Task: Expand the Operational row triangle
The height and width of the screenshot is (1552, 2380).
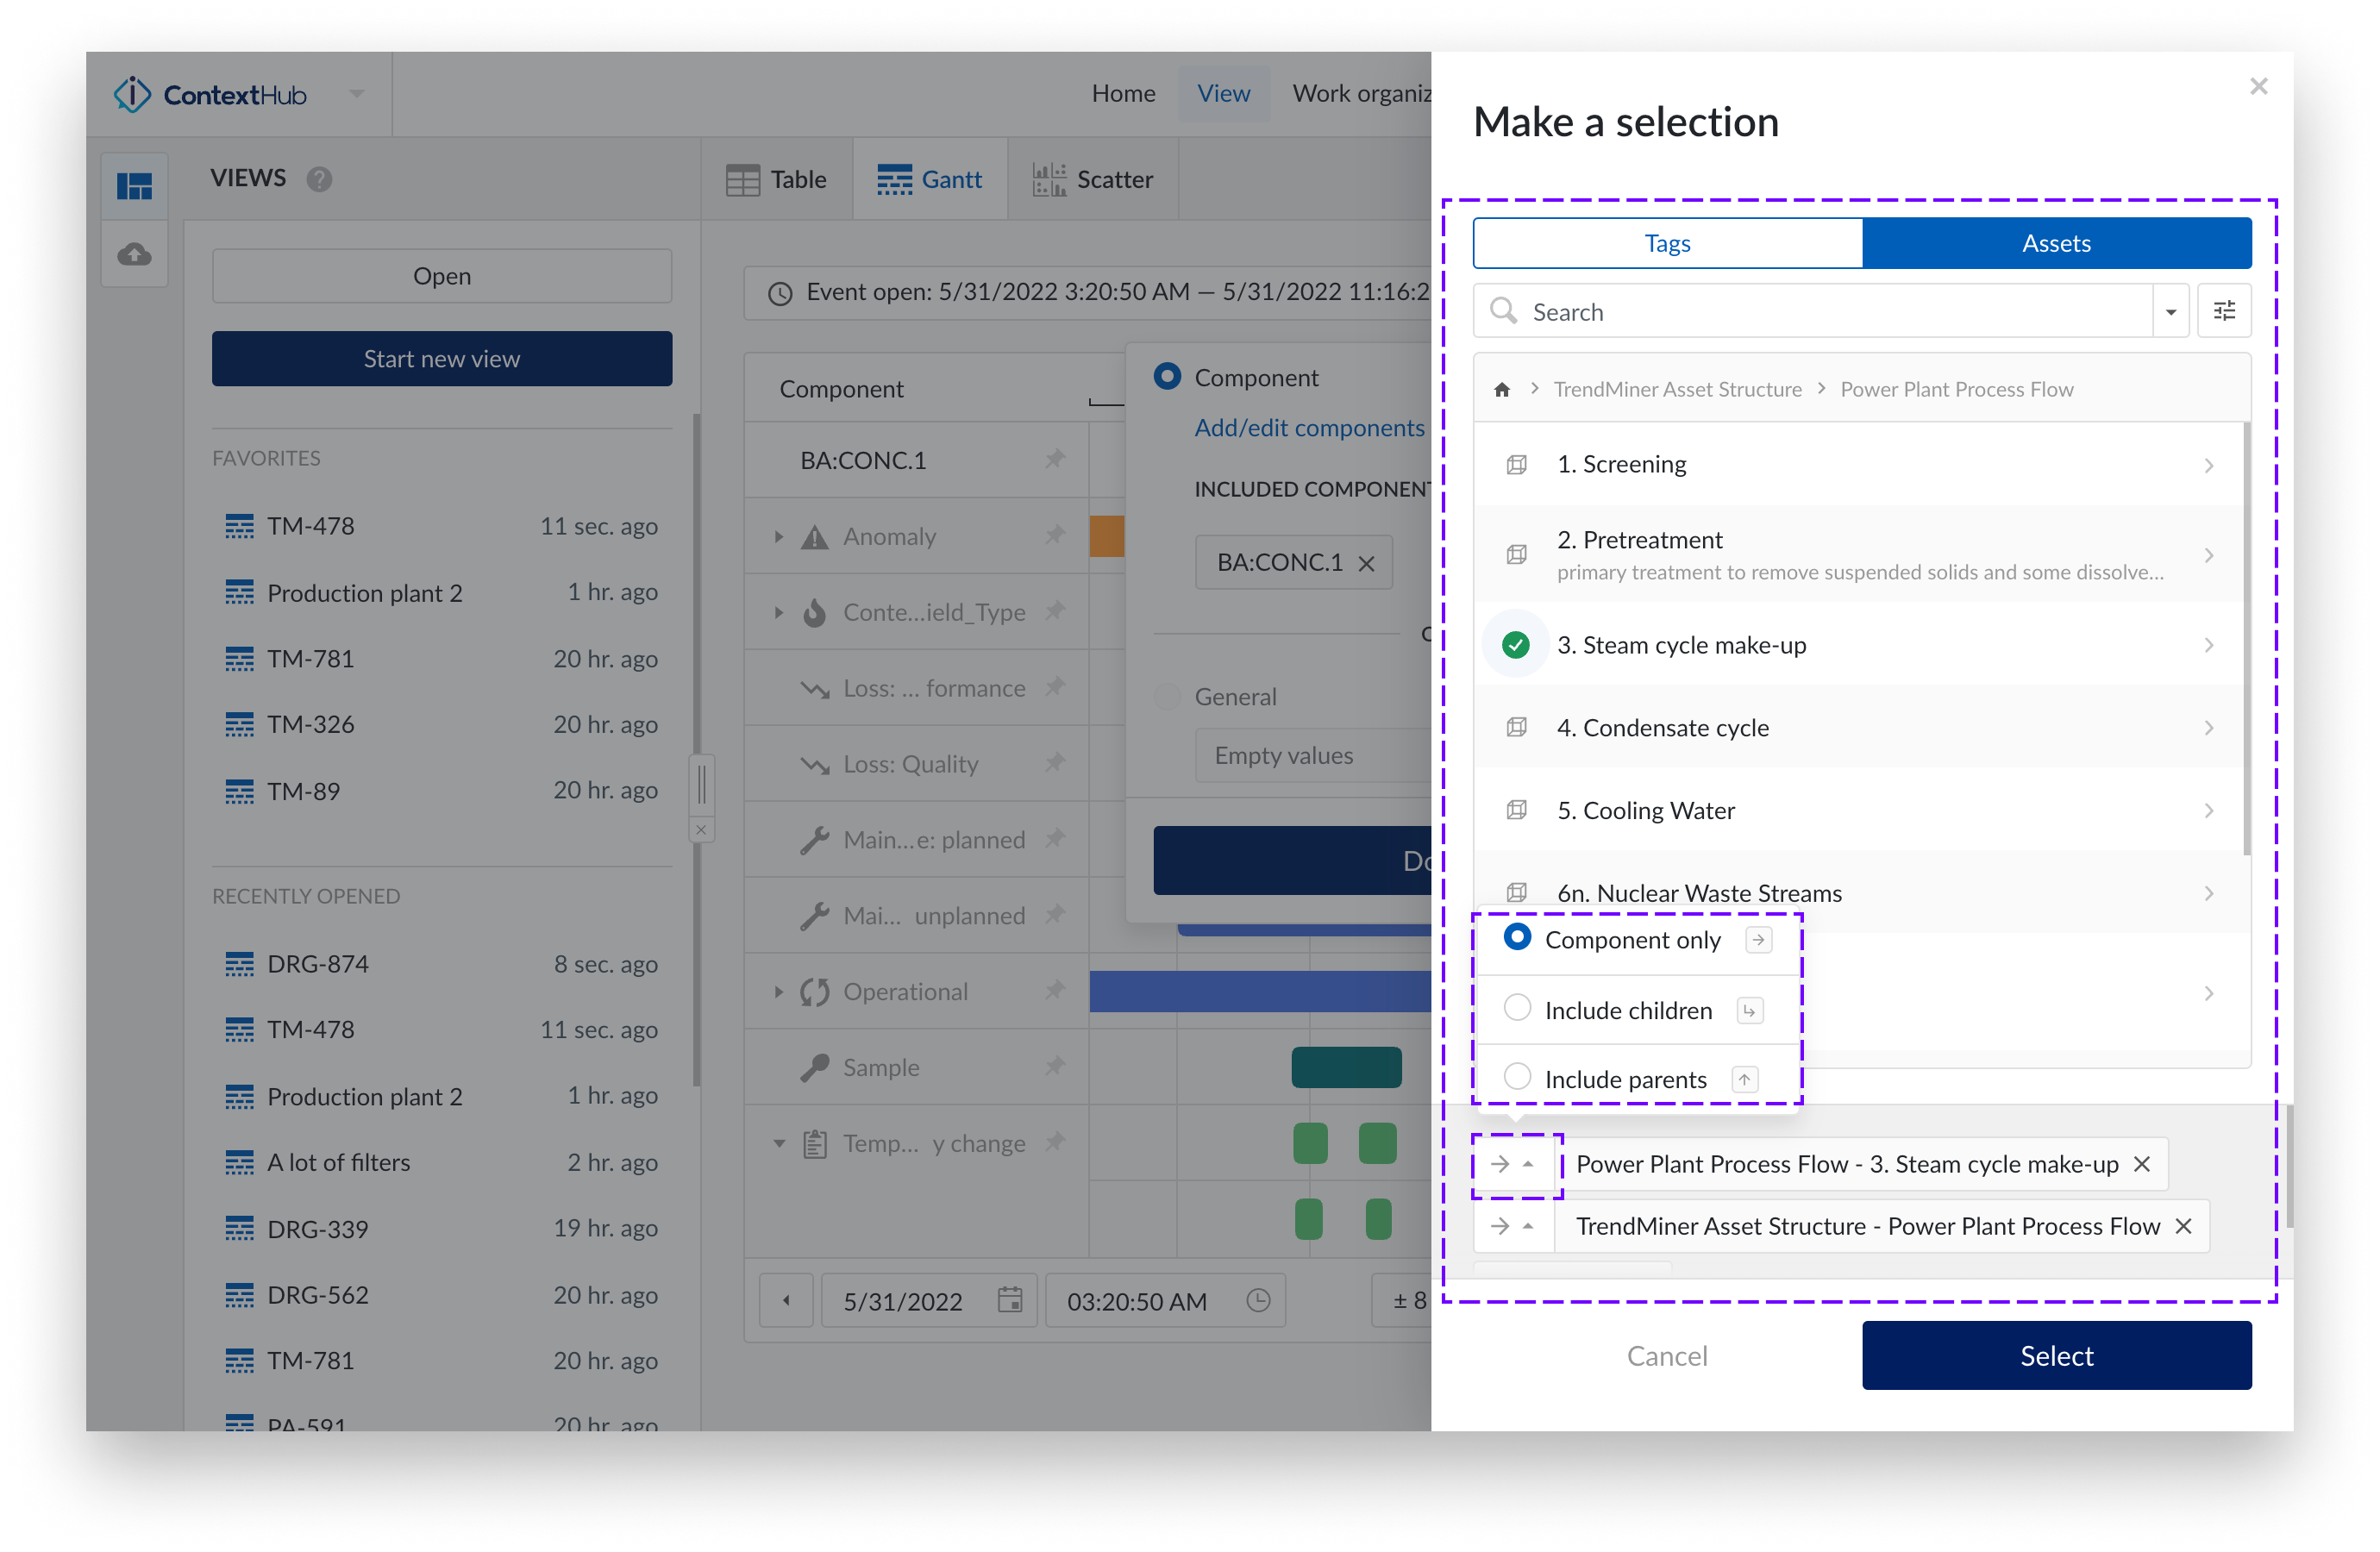Action: (781, 991)
